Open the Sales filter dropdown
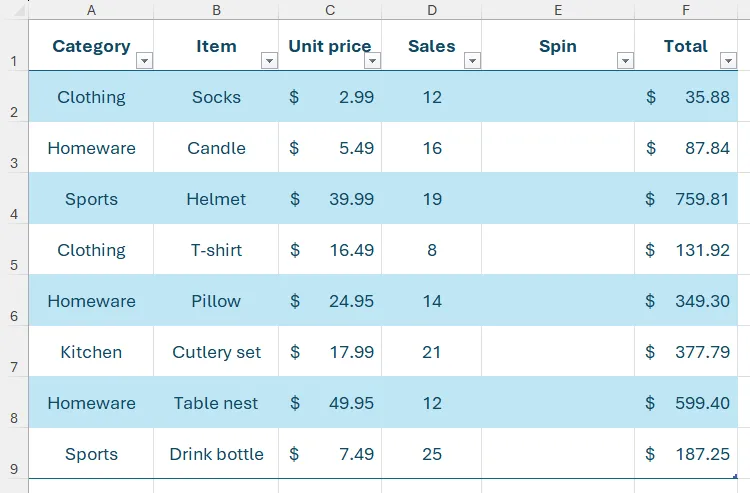This screenshot has width=750, height=493. [472, 61]
